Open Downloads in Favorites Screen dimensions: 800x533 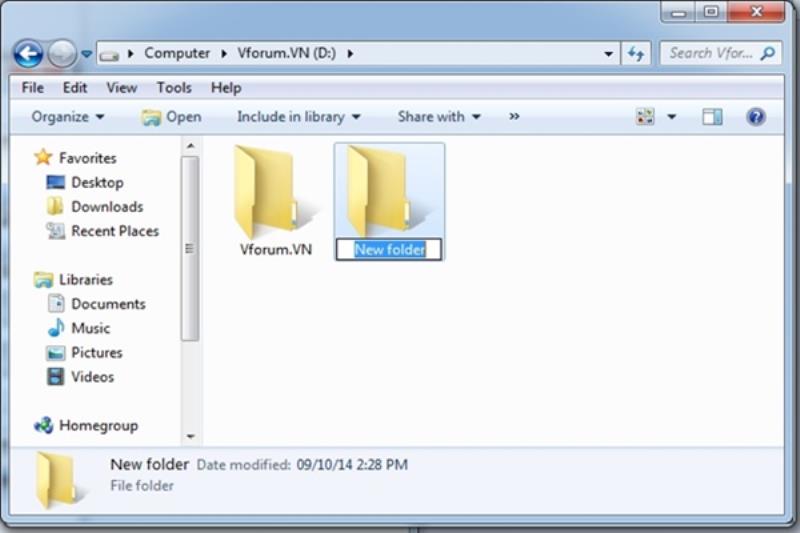click(107, 207)
